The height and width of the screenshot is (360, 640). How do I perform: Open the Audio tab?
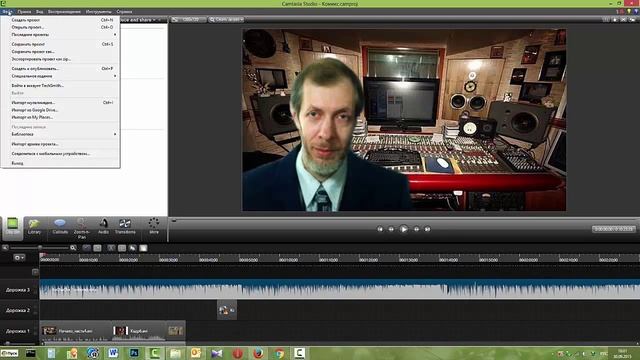103,227
